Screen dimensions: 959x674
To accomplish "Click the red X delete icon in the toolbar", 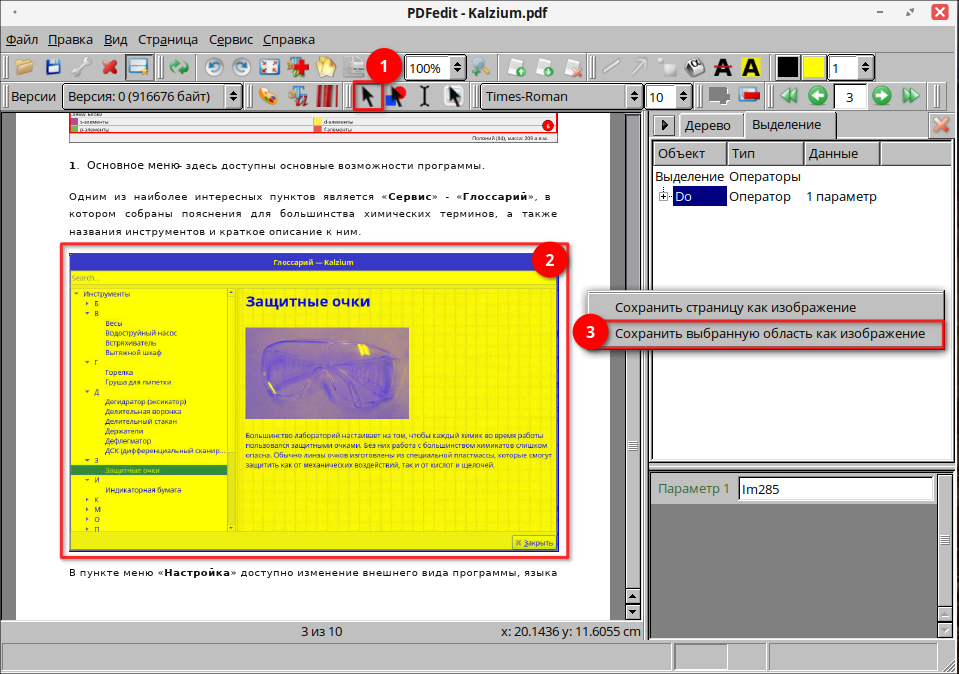I will [110, 68].
